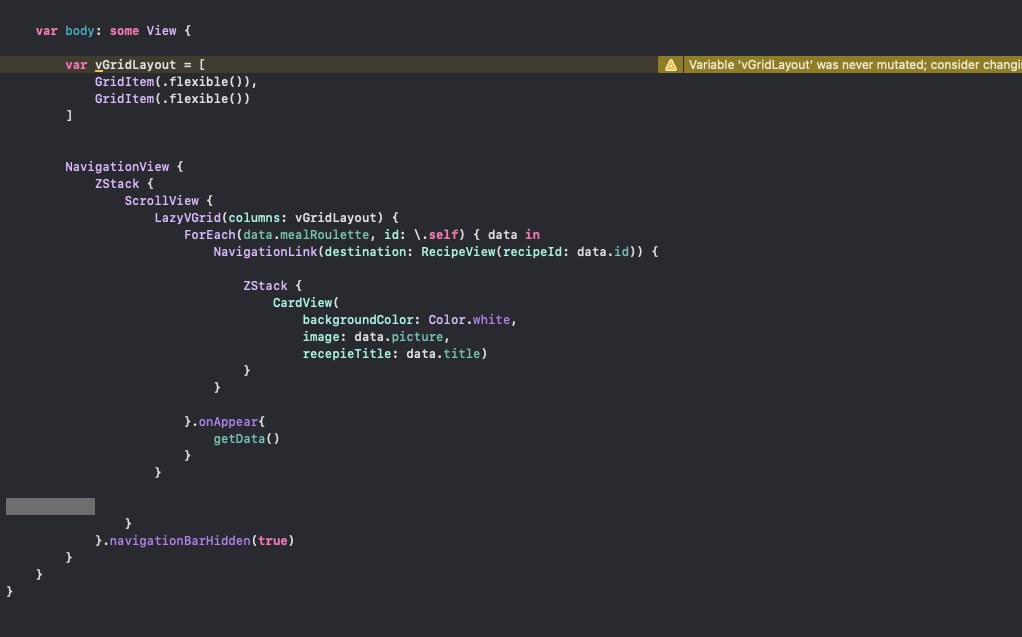Viewport: 1022px width, 637px height.
Task: Click the NavigationView keyword
Action: [117, 167]
